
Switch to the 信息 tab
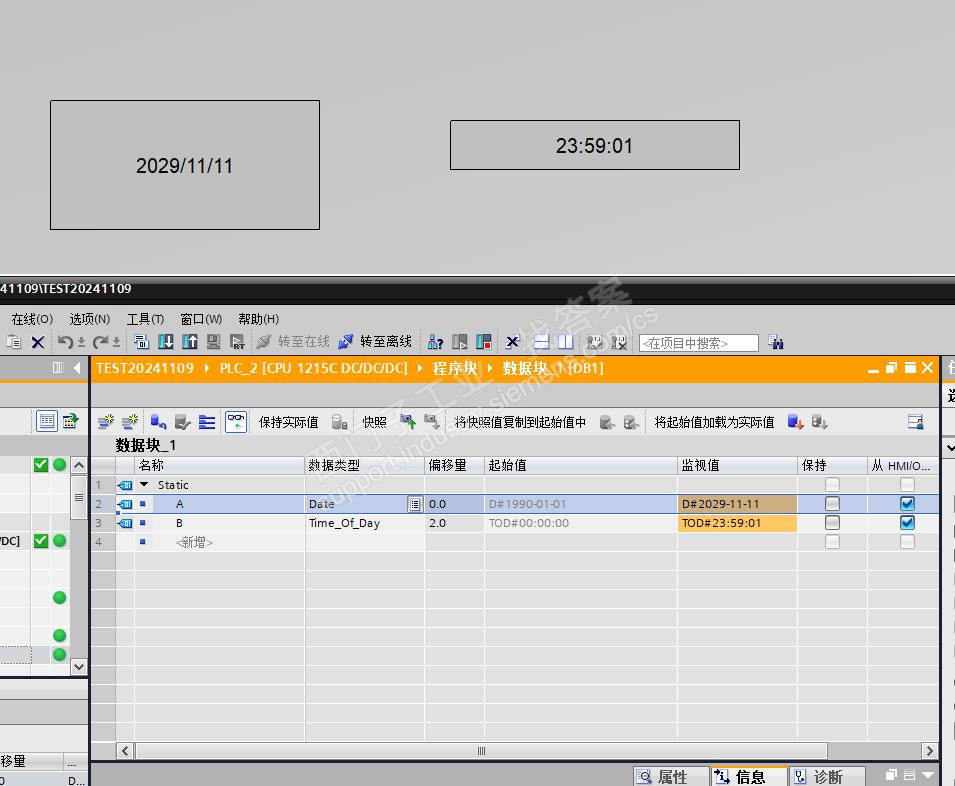pos(749,776)
